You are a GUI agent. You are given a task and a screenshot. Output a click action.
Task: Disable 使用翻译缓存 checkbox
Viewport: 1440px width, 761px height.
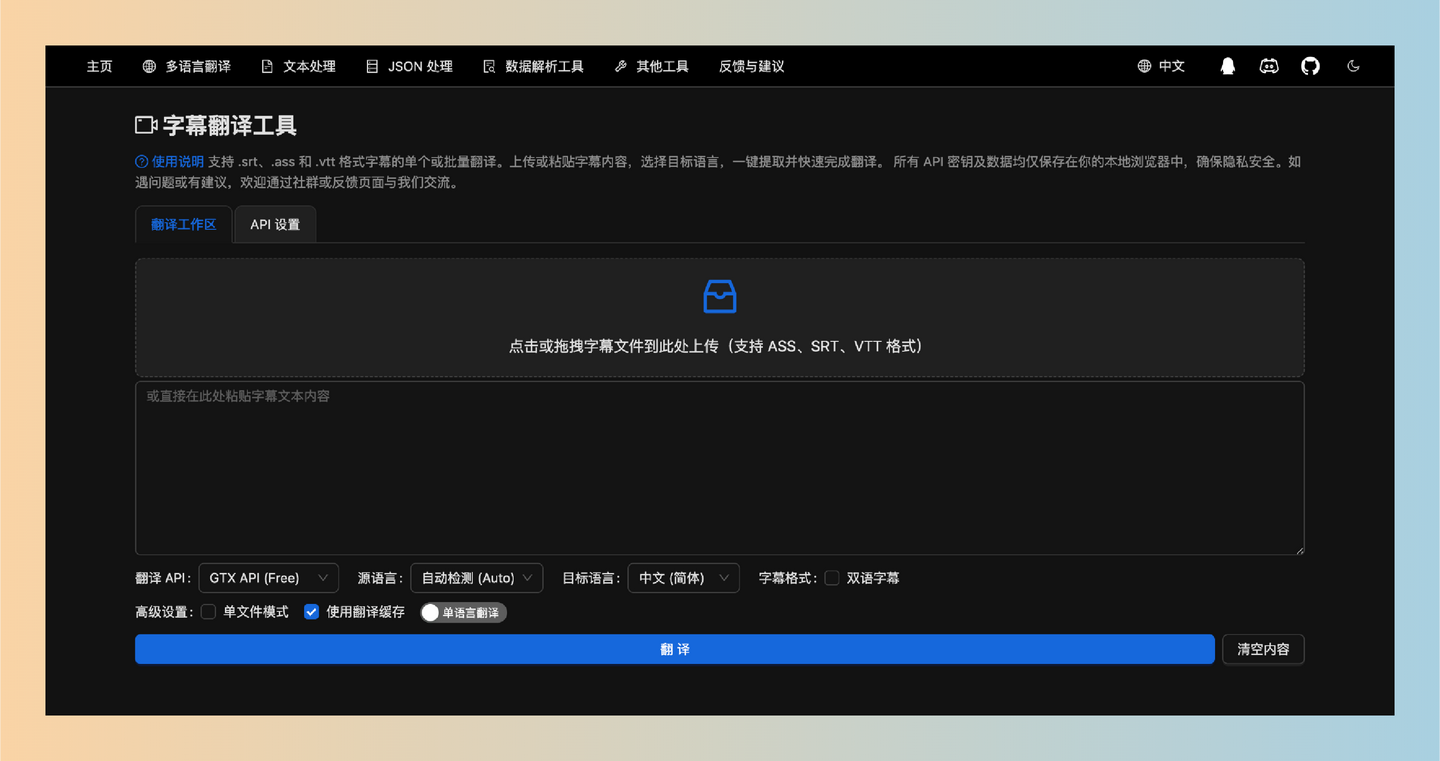click(311, 612)
